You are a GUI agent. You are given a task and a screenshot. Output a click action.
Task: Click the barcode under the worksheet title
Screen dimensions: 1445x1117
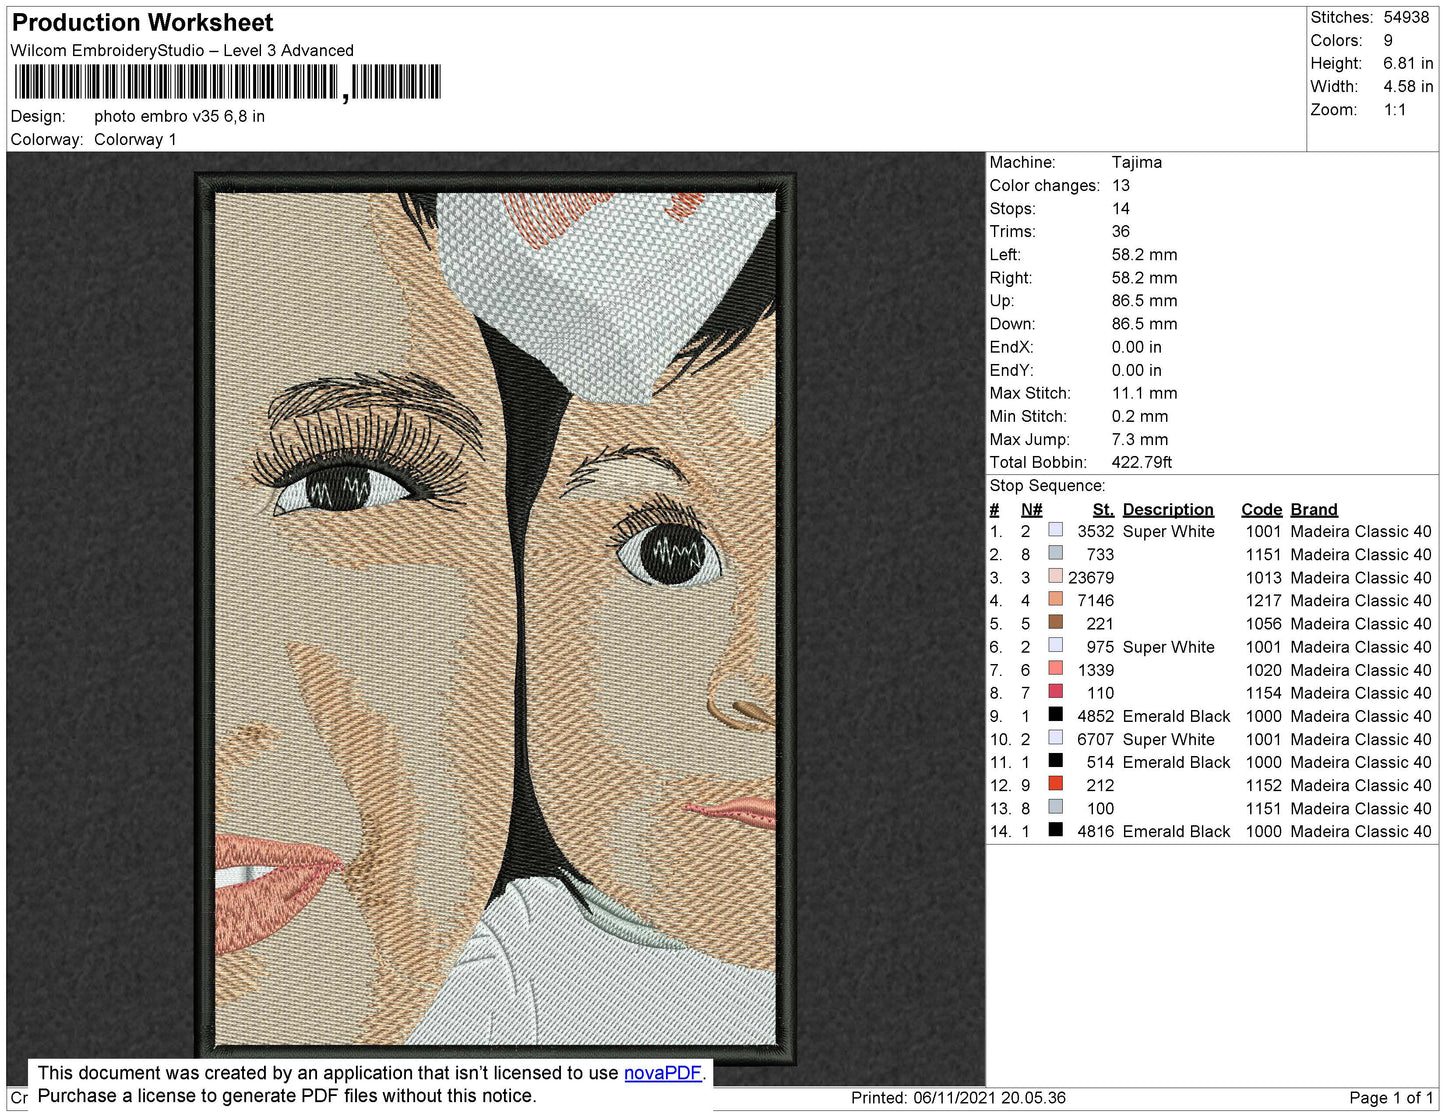pos(227,82)
